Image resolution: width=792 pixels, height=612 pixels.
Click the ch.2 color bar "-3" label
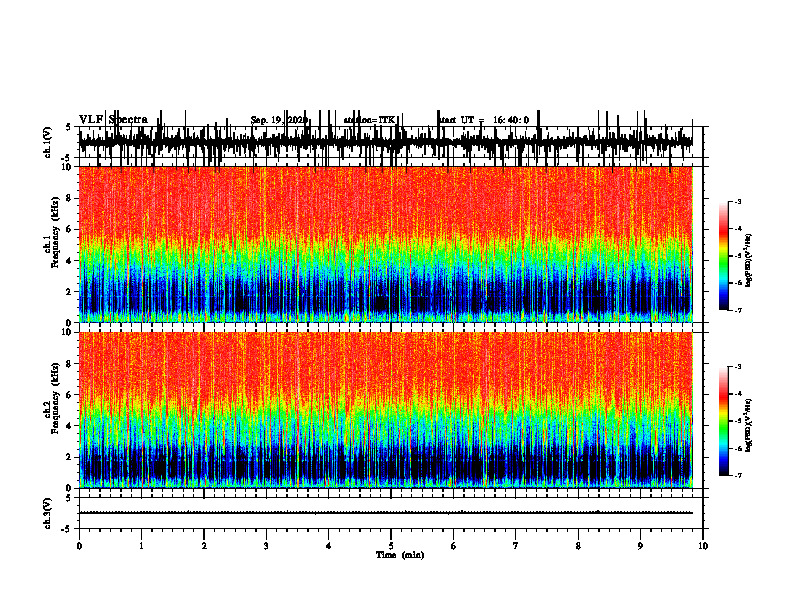point(737,367)
